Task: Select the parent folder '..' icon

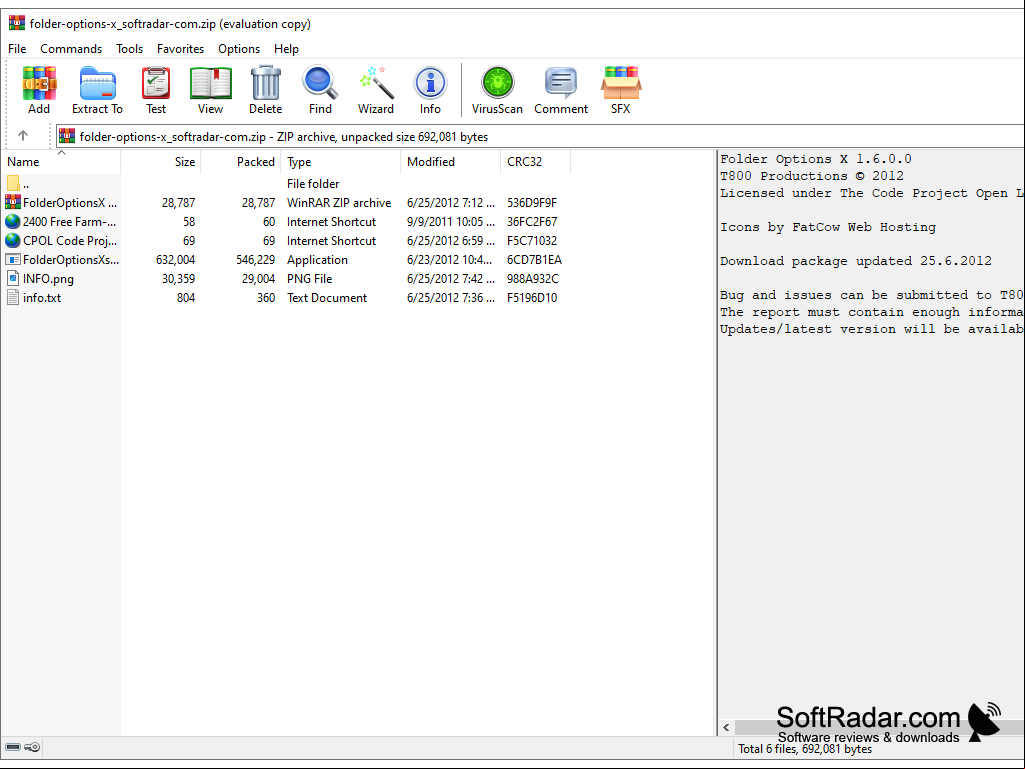Action: (13, 184)
